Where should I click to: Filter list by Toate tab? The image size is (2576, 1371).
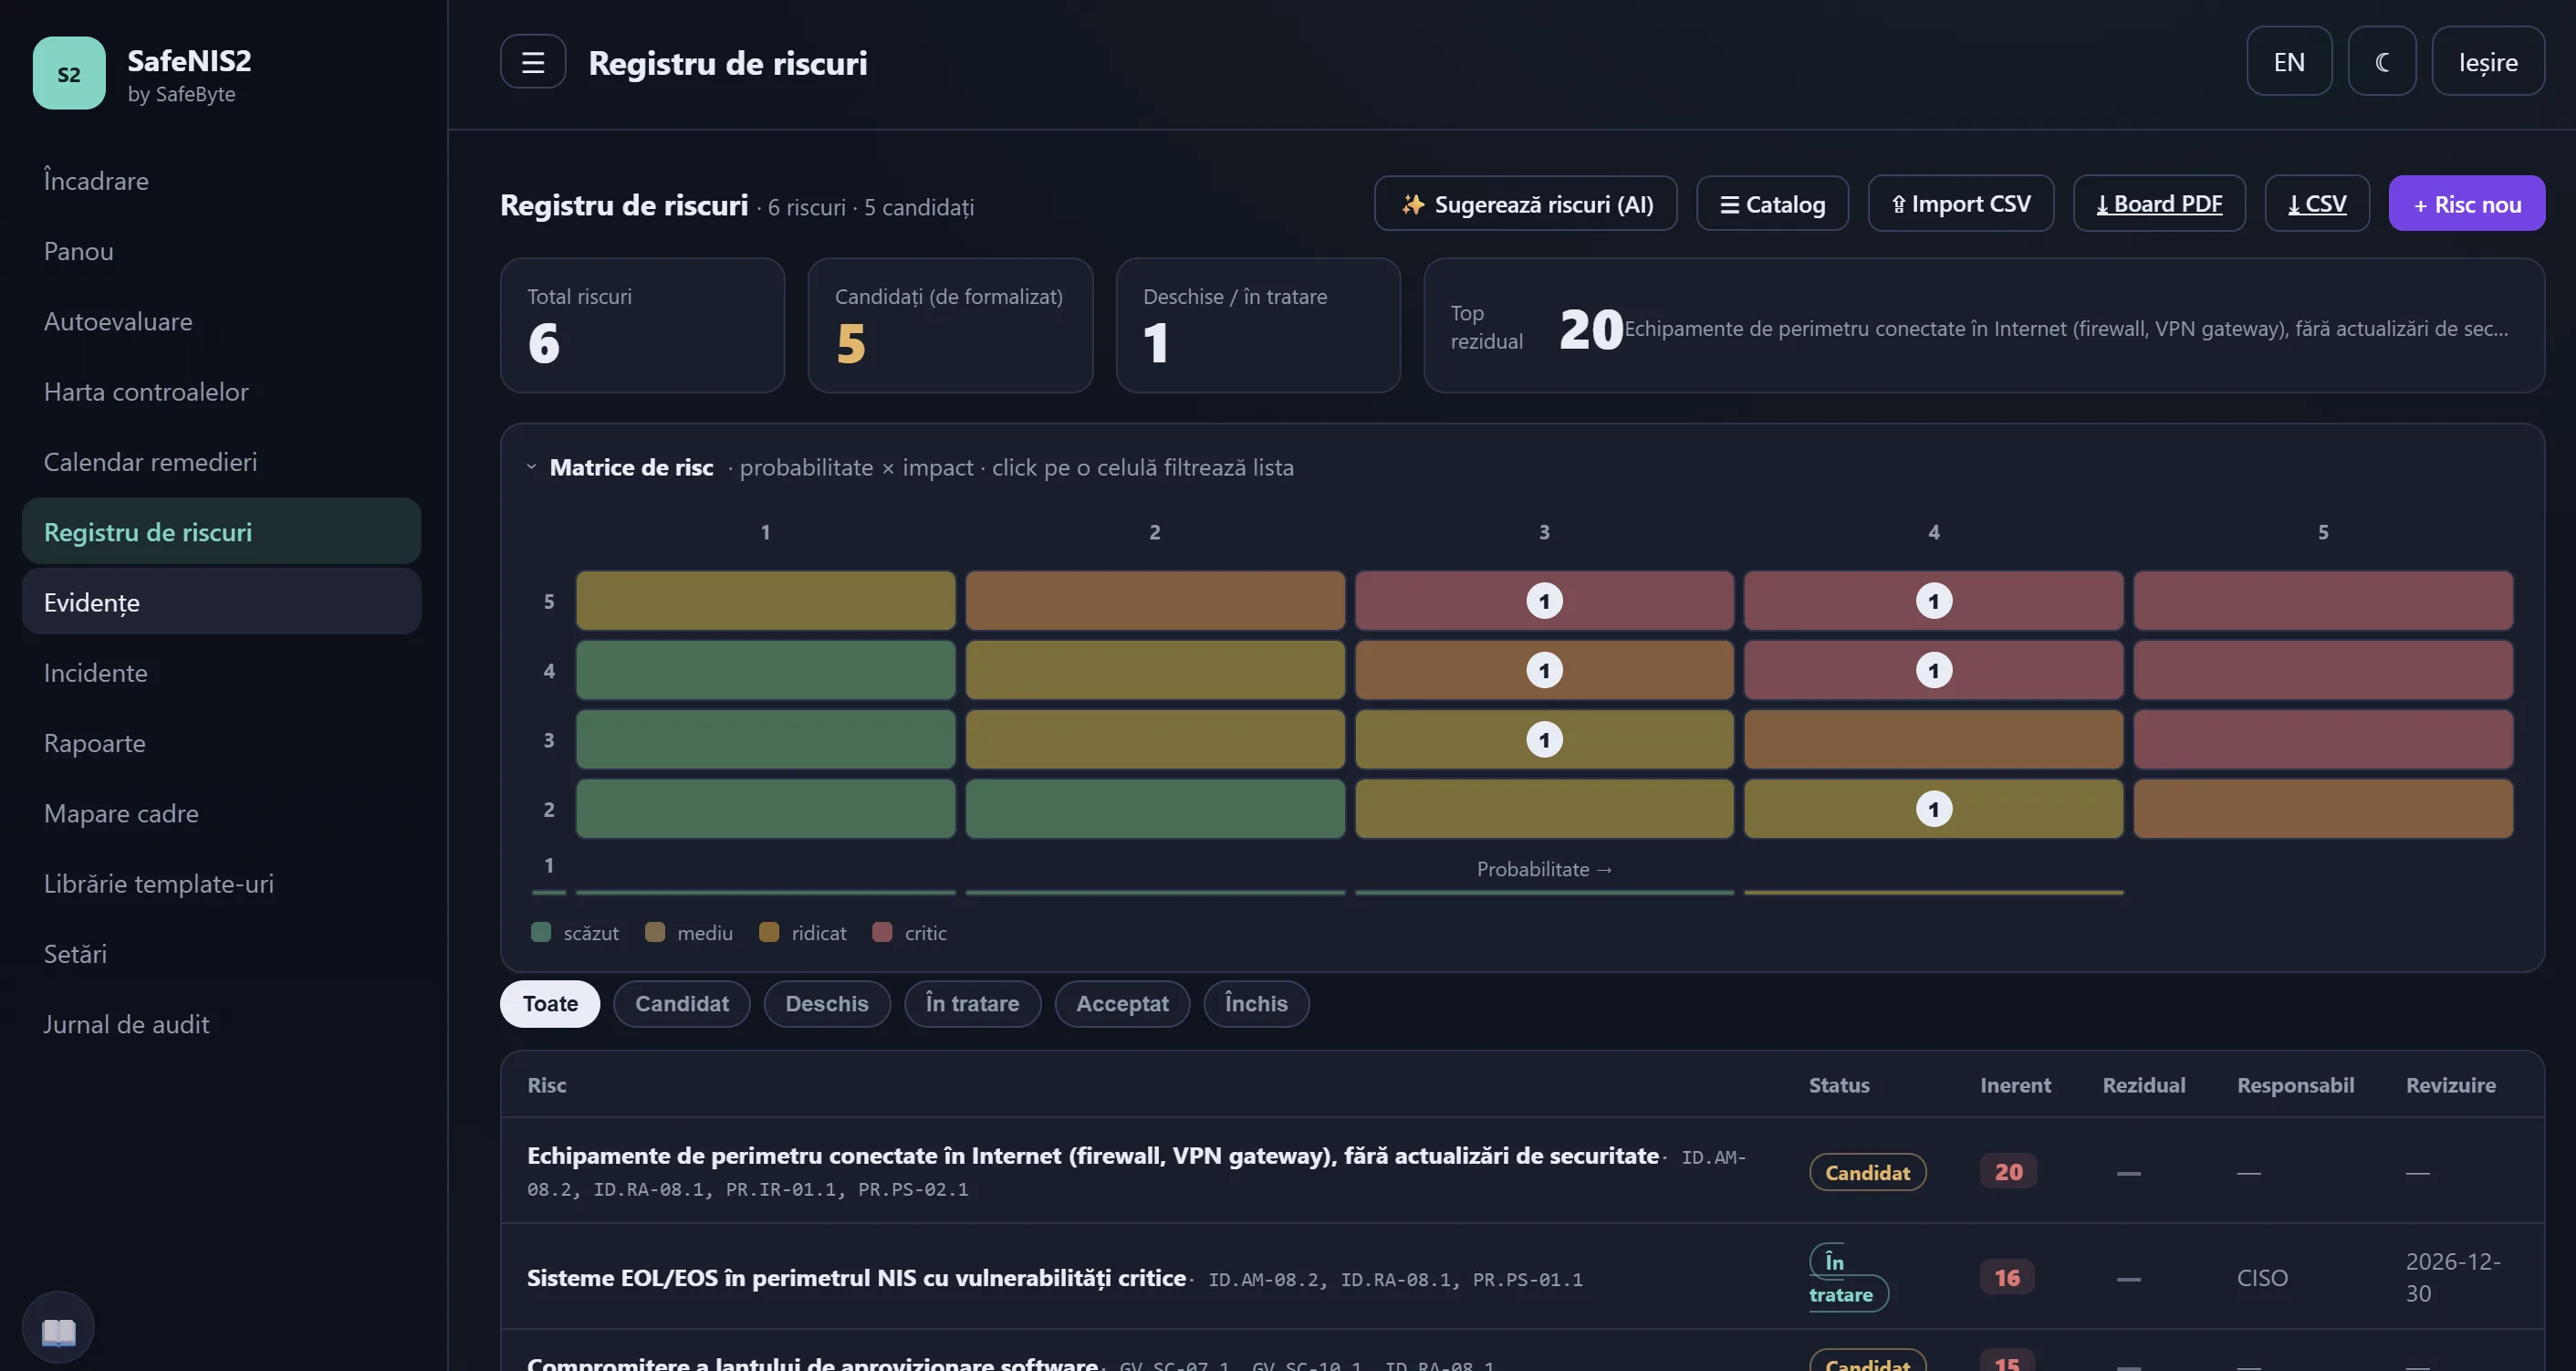click(550, 1004)
